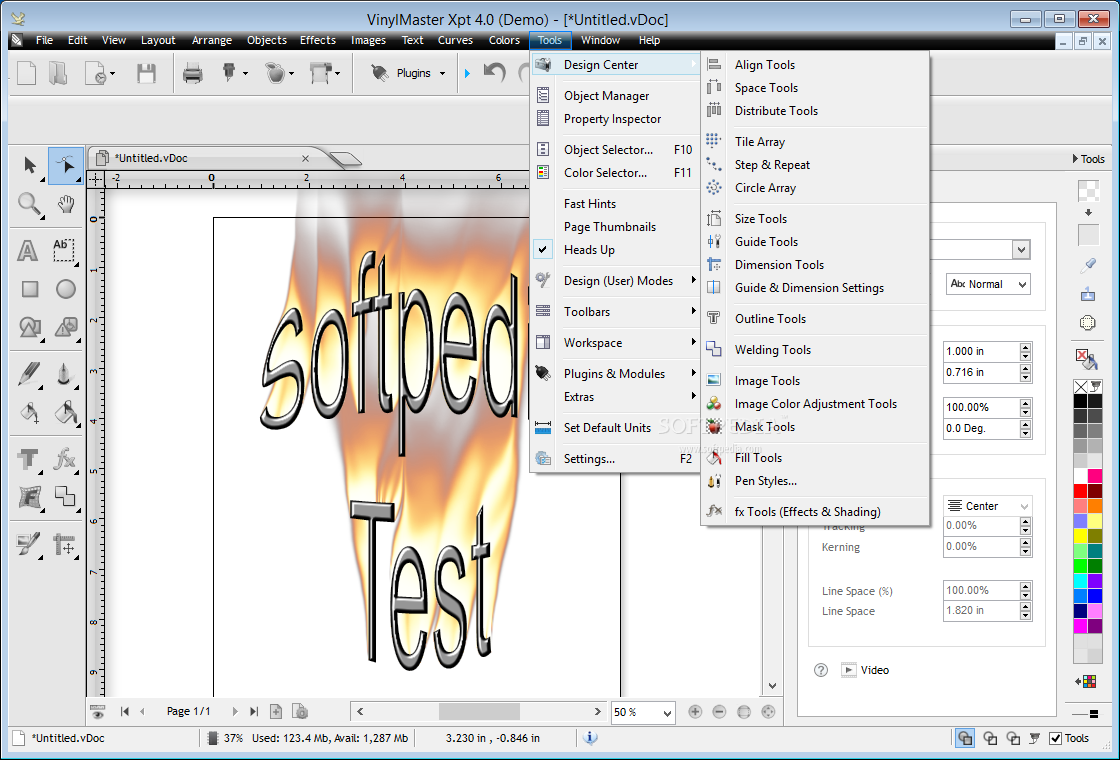Click the 1.000 in width field

(981, 351)
